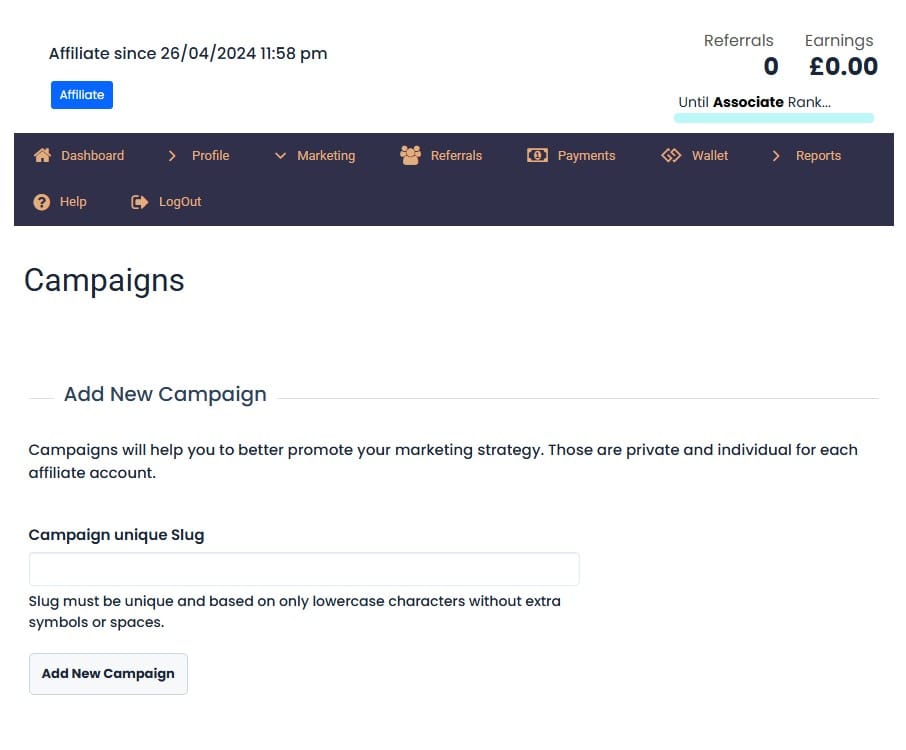
Task: Submit with the Add New Campaign button
Action: coord(108,674)
